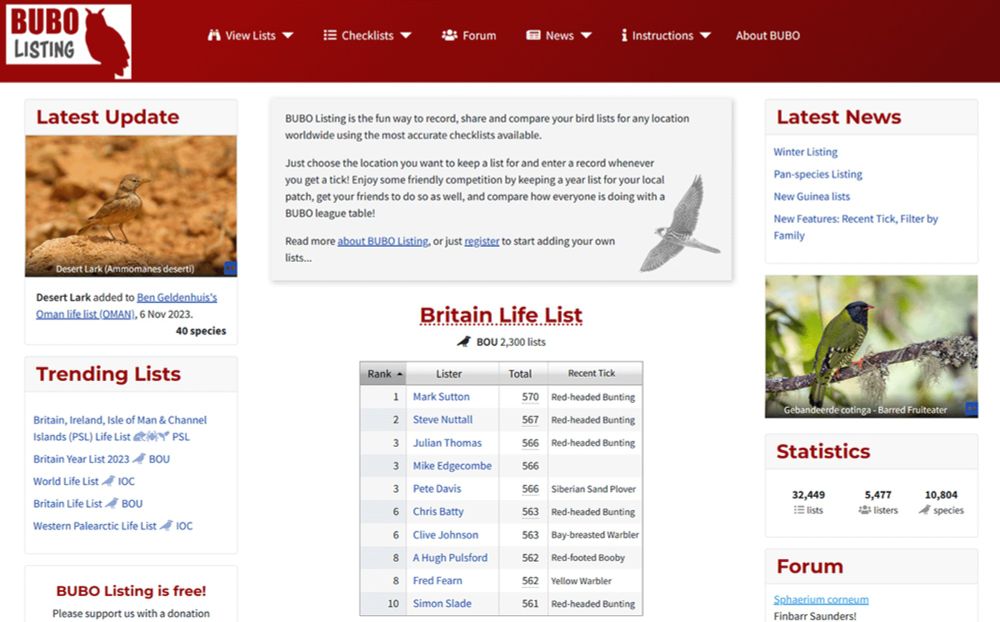Click the blue badge on the Barred Fruiteater photo
This screenshot has height=622, width=1000.
(x=971, y=409)
